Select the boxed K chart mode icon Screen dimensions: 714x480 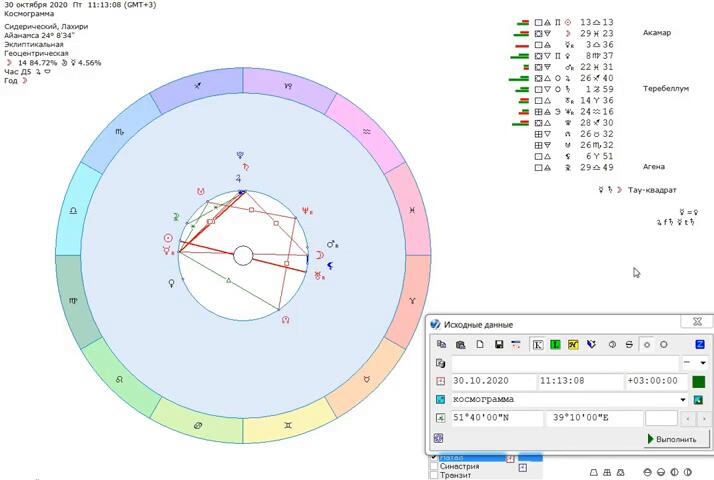(537, 344)
